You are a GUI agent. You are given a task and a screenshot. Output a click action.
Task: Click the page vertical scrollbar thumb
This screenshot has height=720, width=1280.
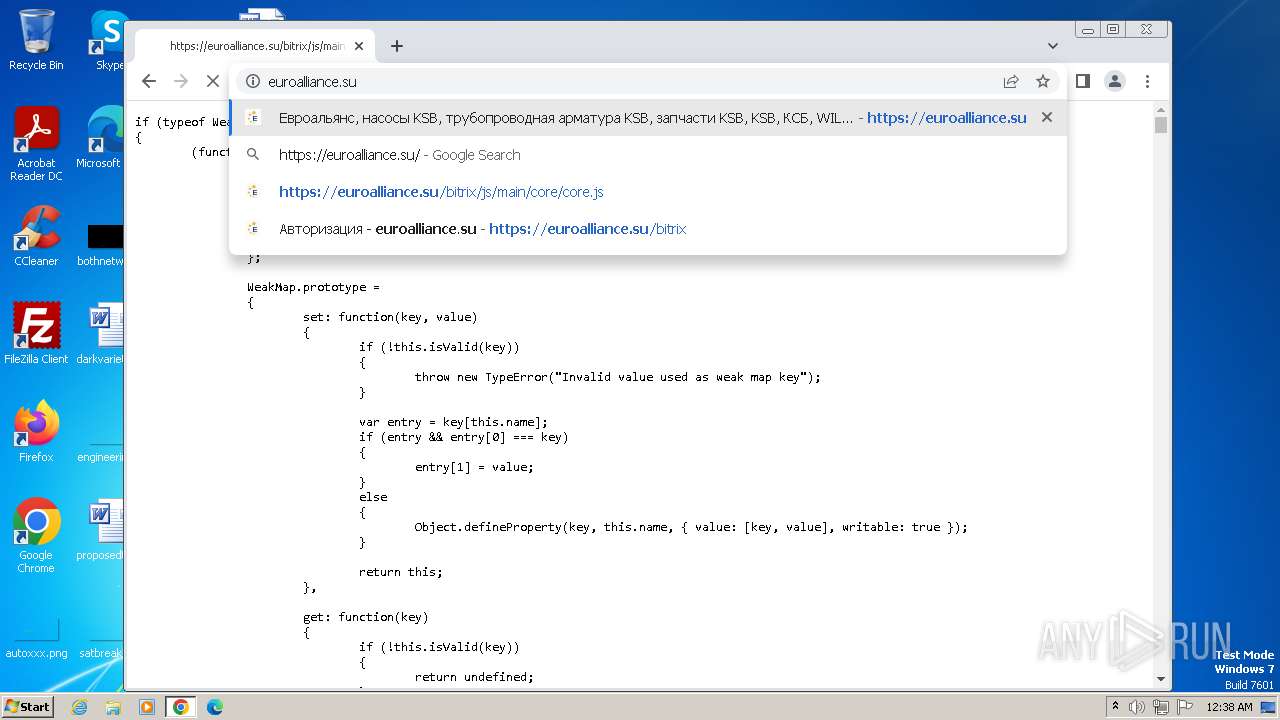click(x=1160, y=125)
